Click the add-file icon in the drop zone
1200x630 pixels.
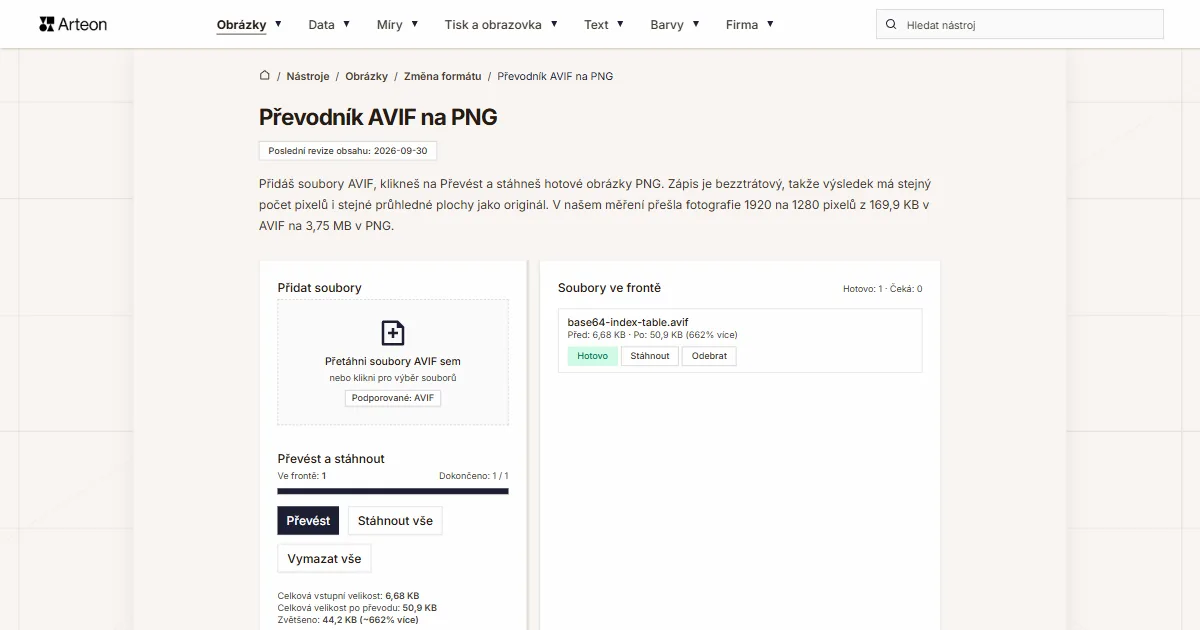(x=393, y=333)
